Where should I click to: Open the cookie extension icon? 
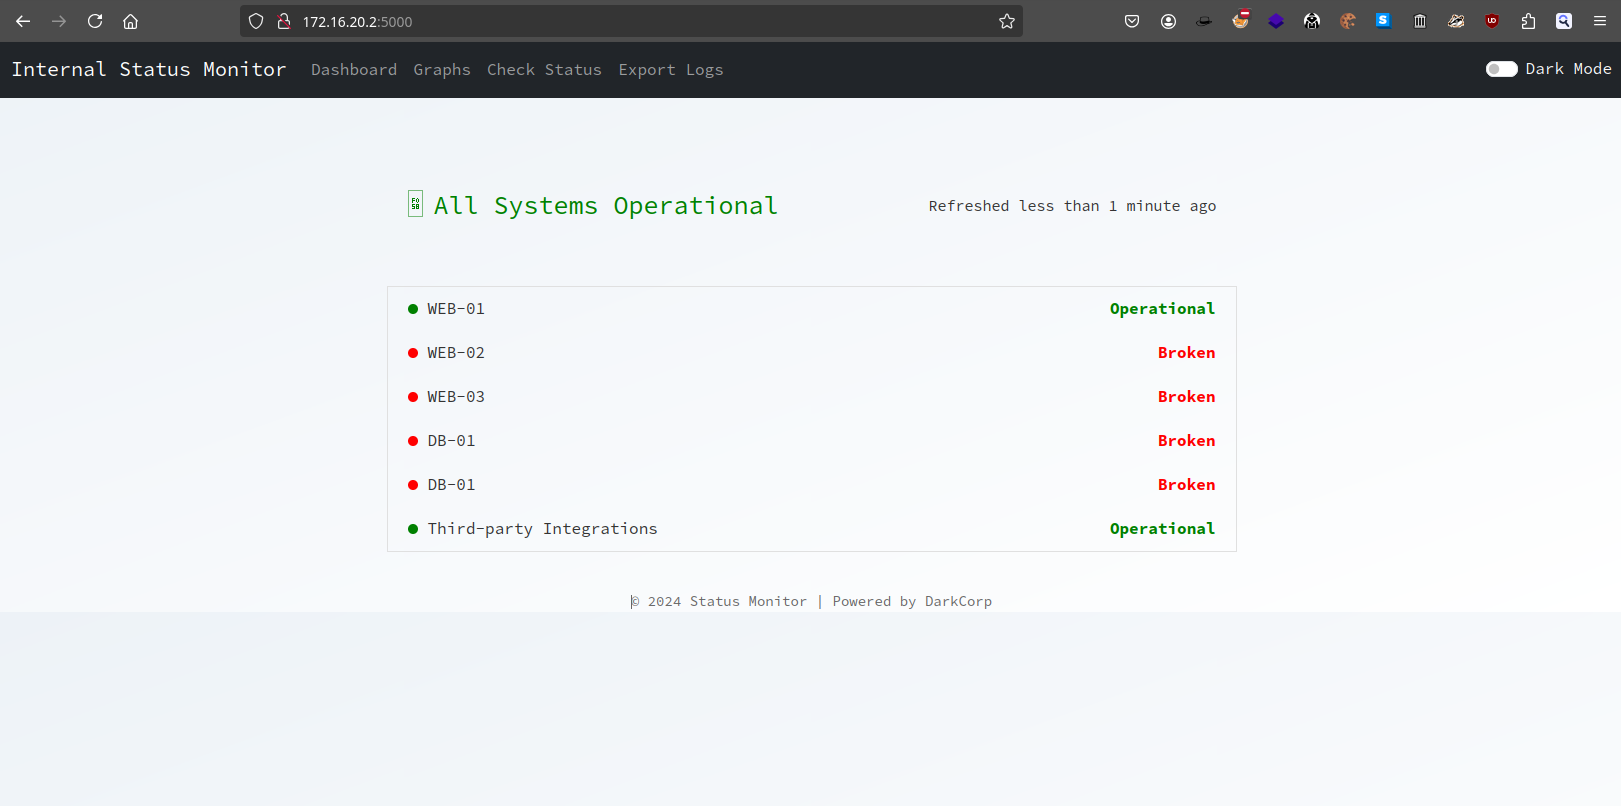tap(1348, 21)
